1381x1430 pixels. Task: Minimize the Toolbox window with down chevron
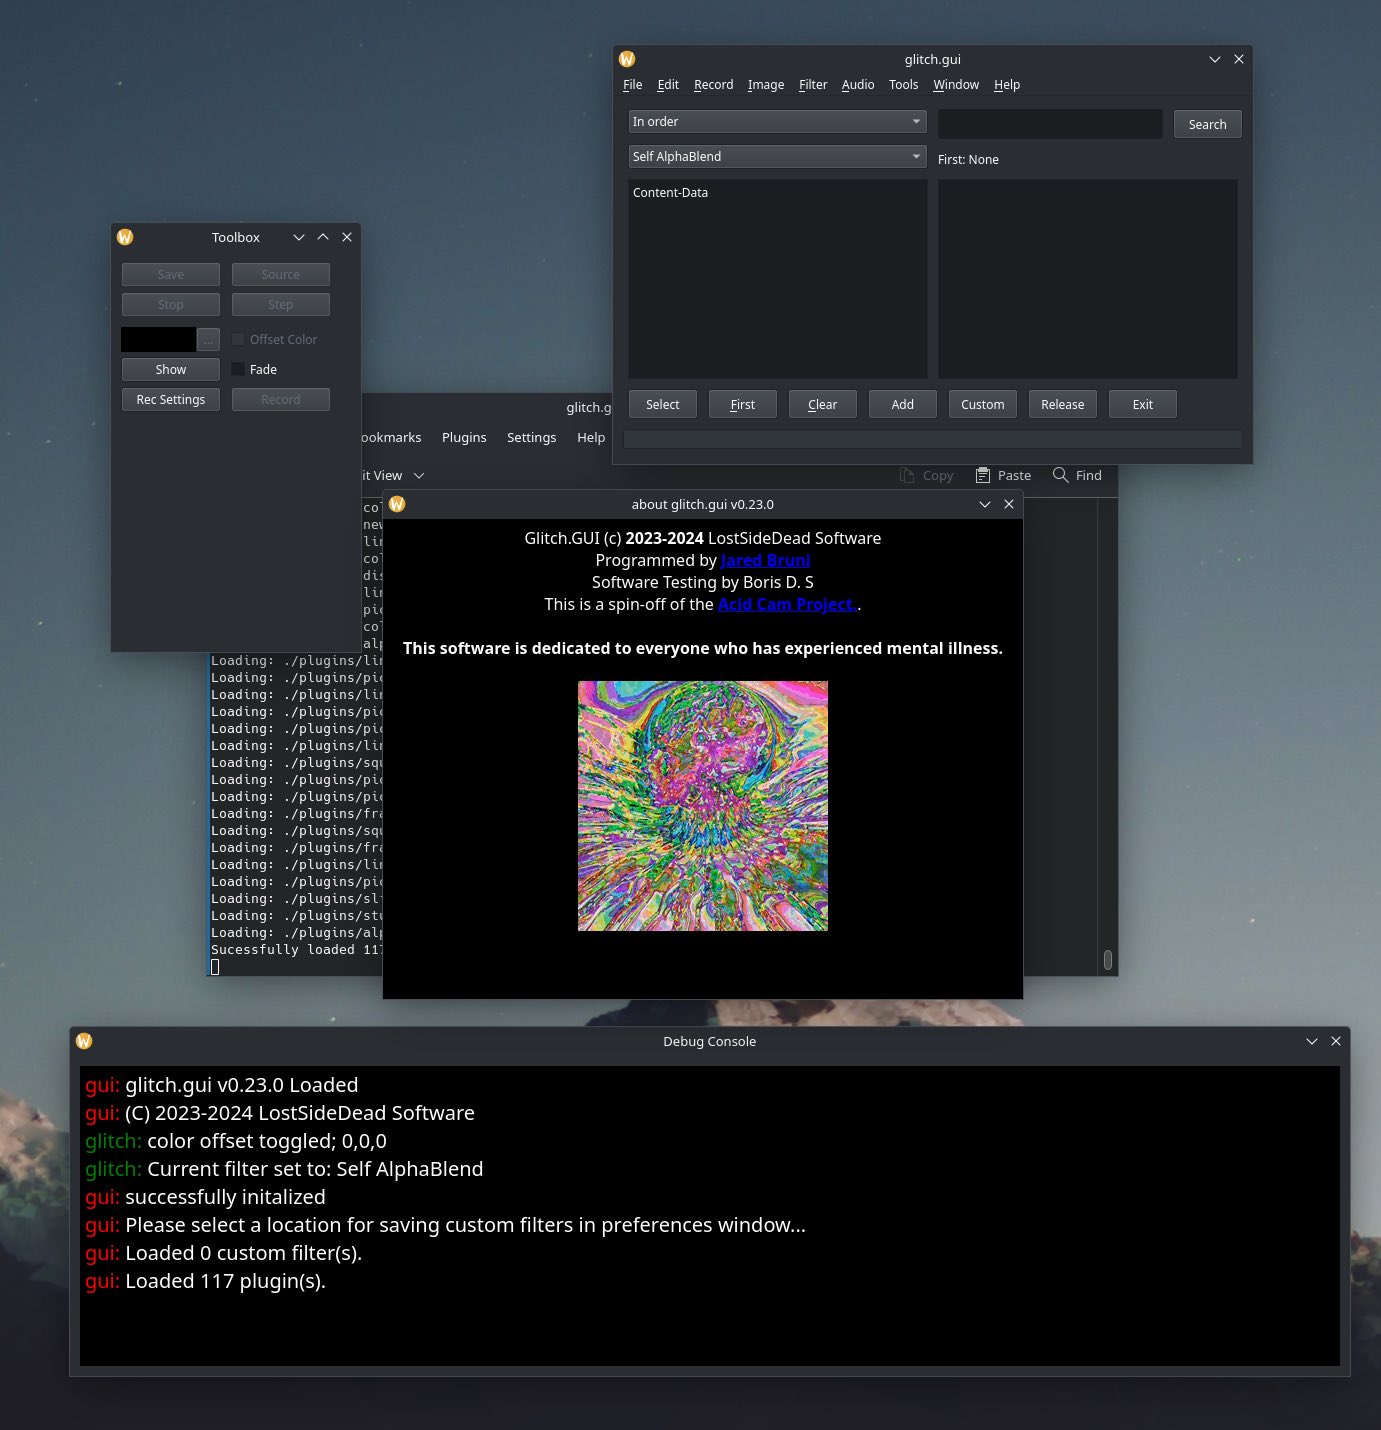tap(299, 237)
